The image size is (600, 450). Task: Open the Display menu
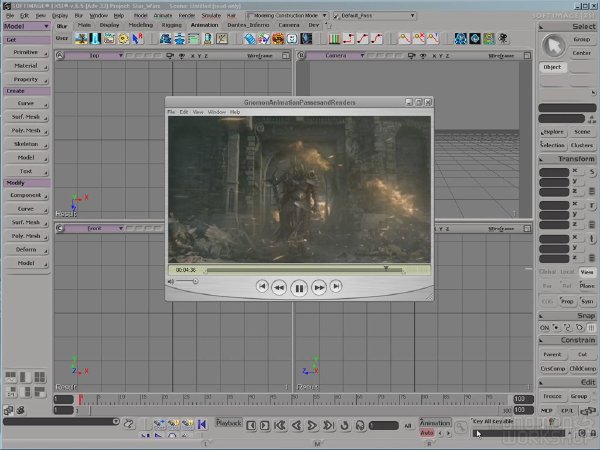pos(60,16)
